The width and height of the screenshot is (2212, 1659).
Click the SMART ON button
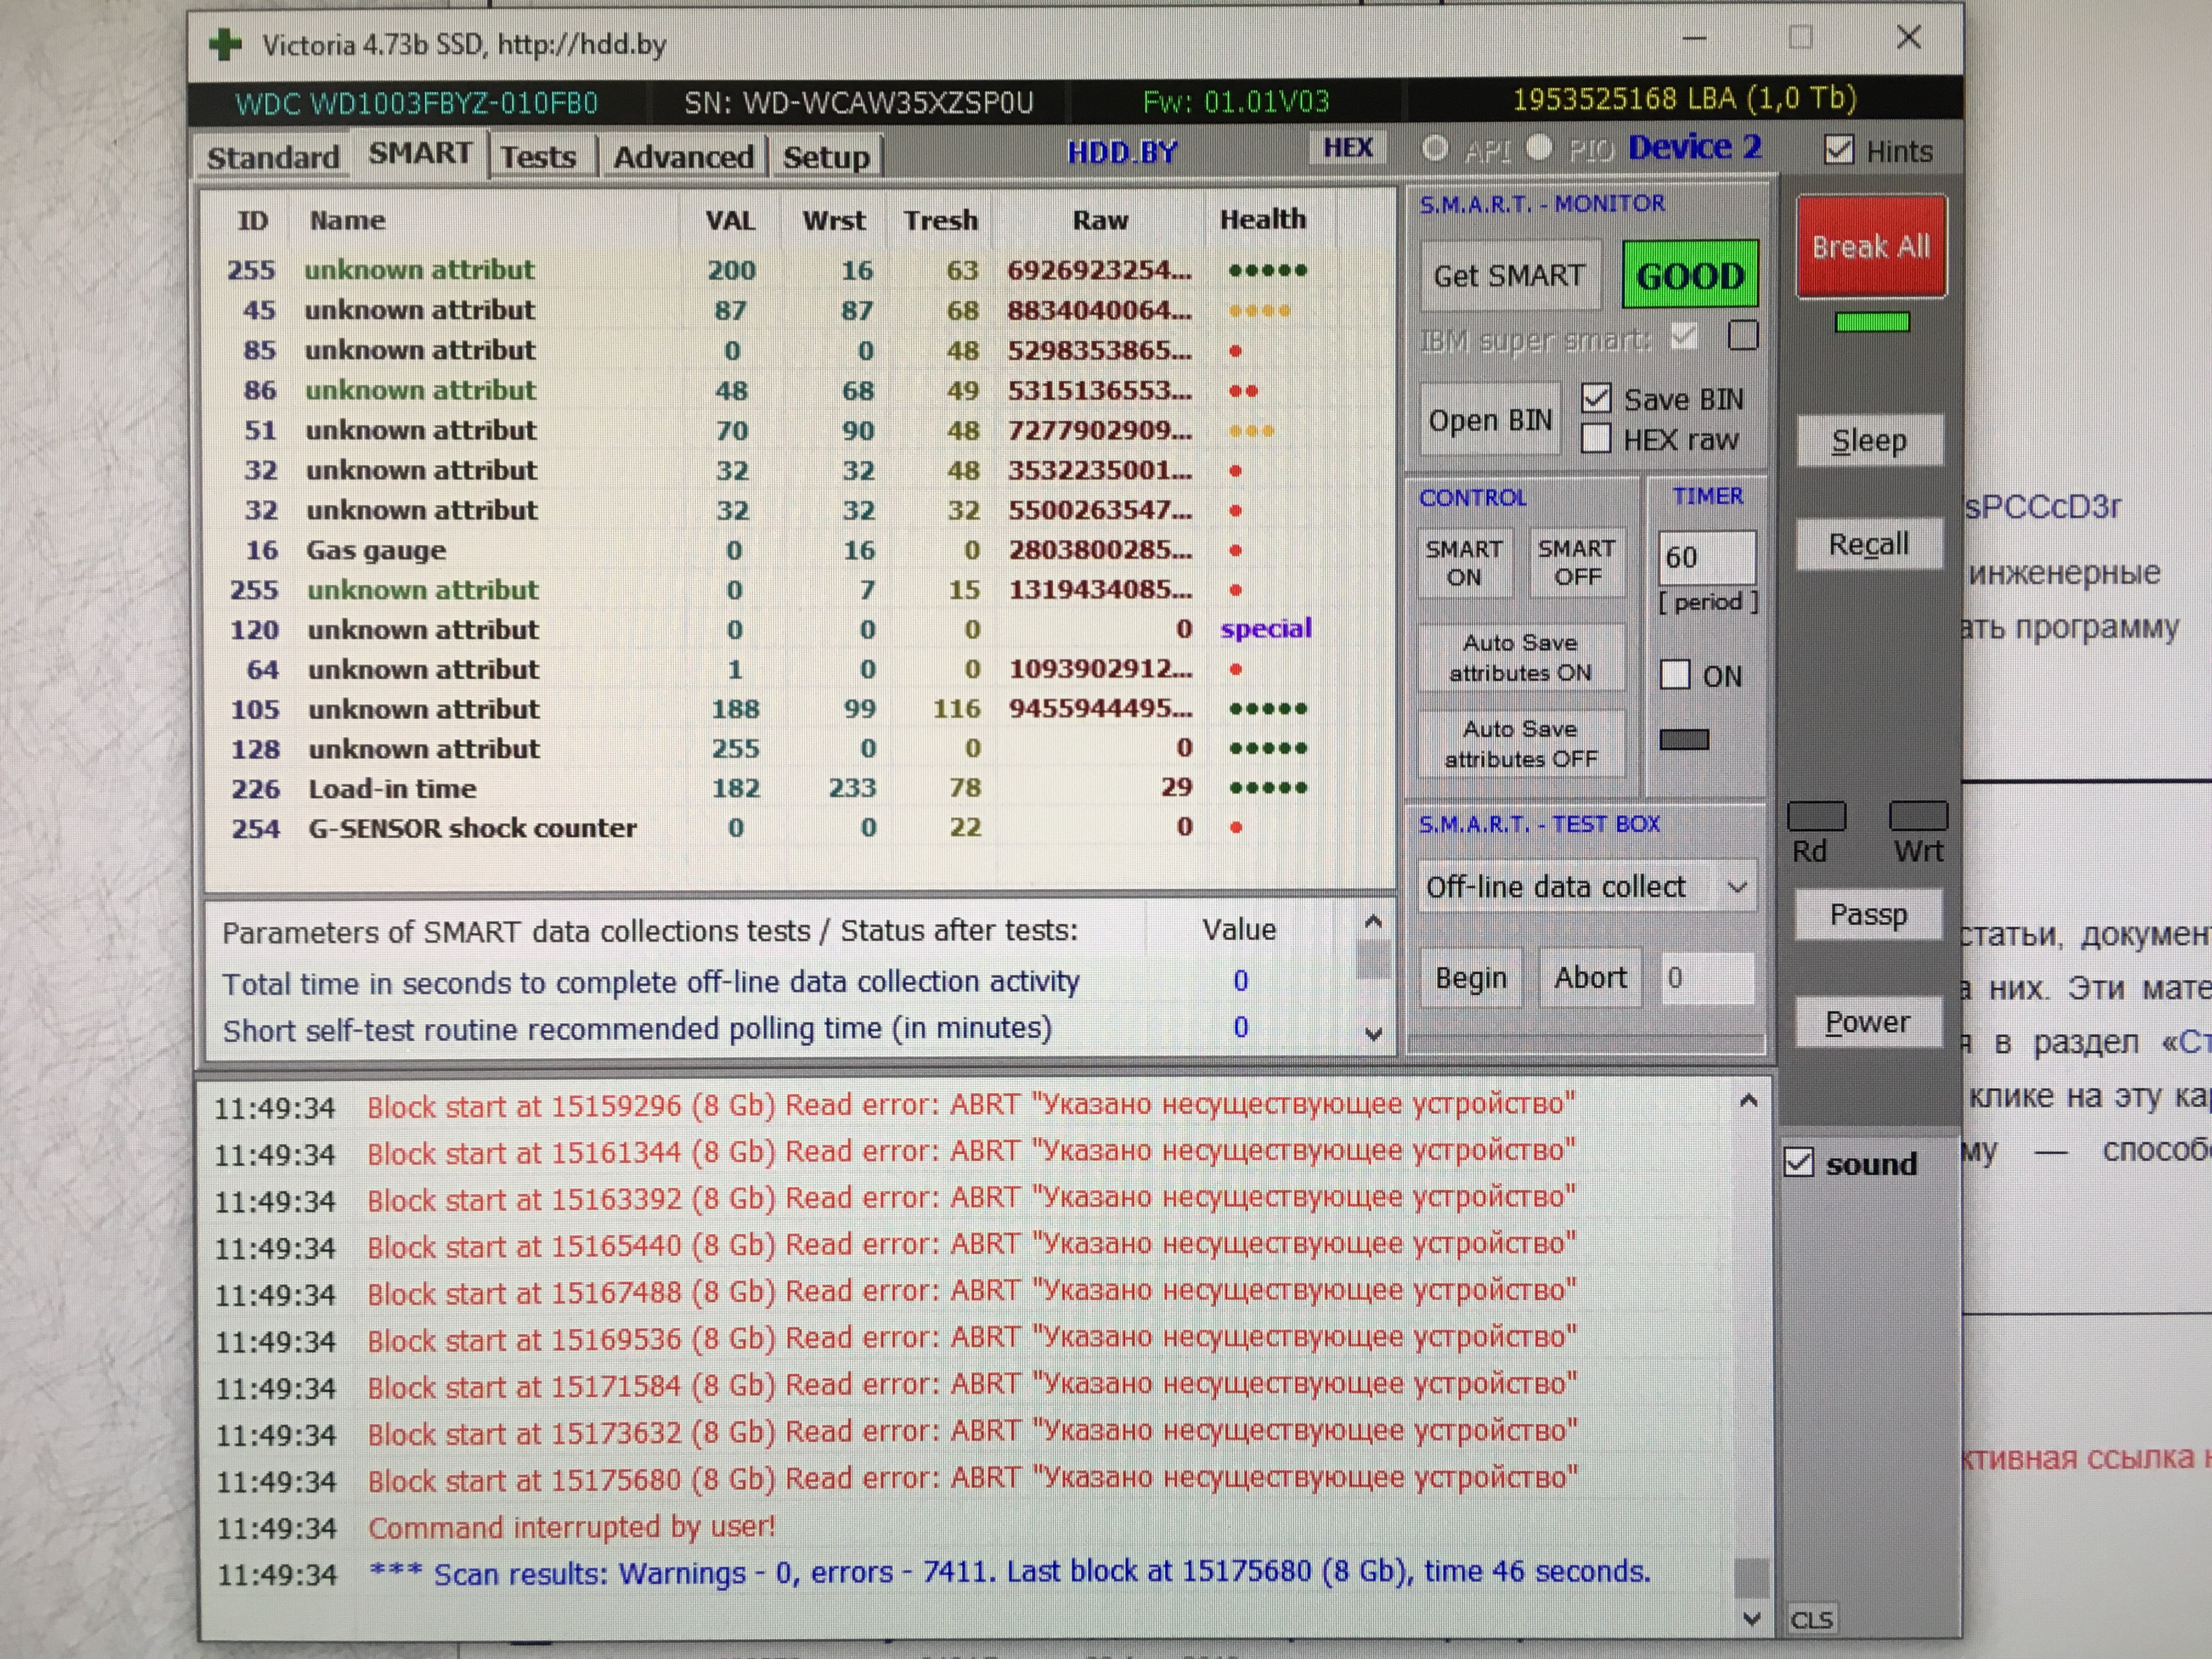pos(1464,563)
